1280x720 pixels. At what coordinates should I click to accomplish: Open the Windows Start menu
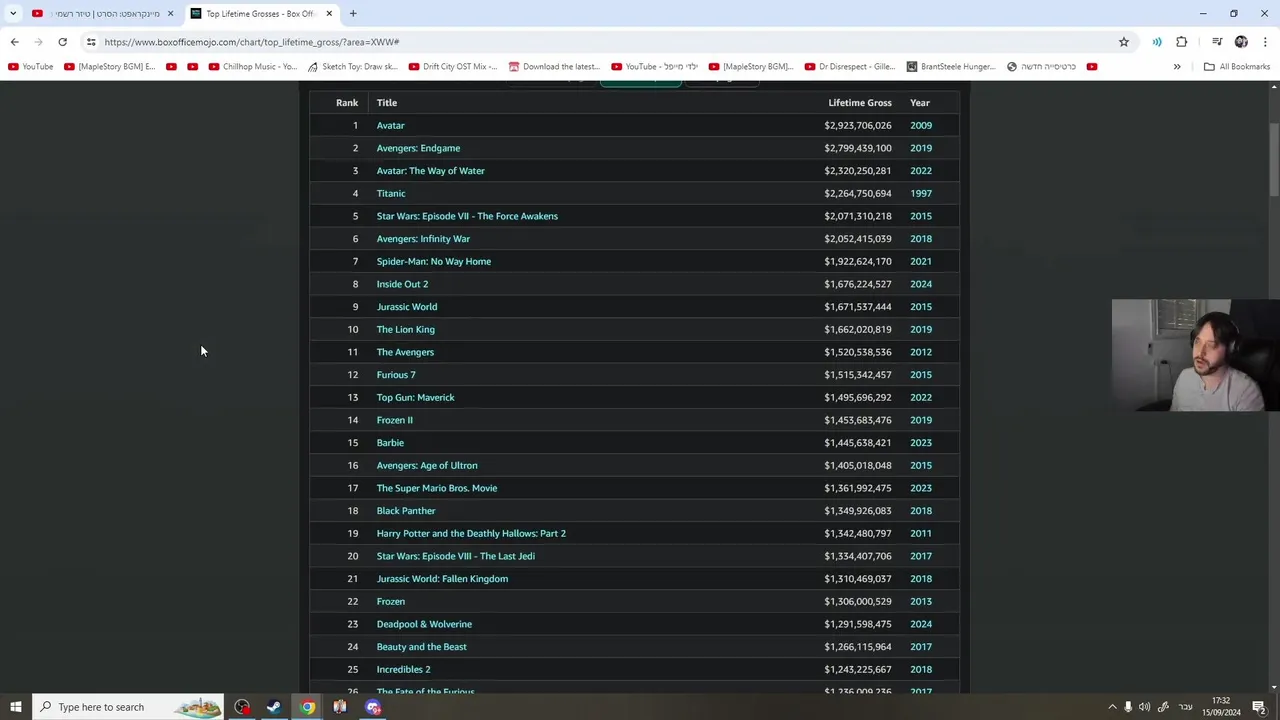pos(15,707)
